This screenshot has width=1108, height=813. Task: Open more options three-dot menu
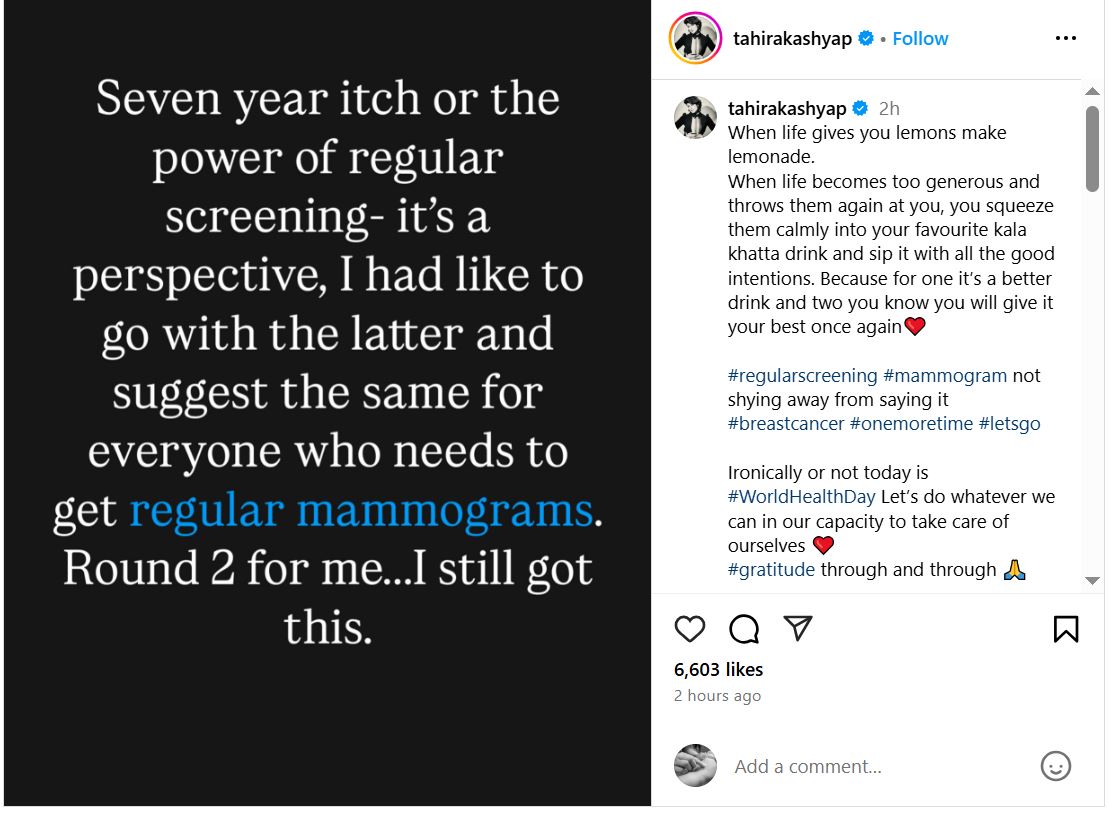[x=1066, y=39]
